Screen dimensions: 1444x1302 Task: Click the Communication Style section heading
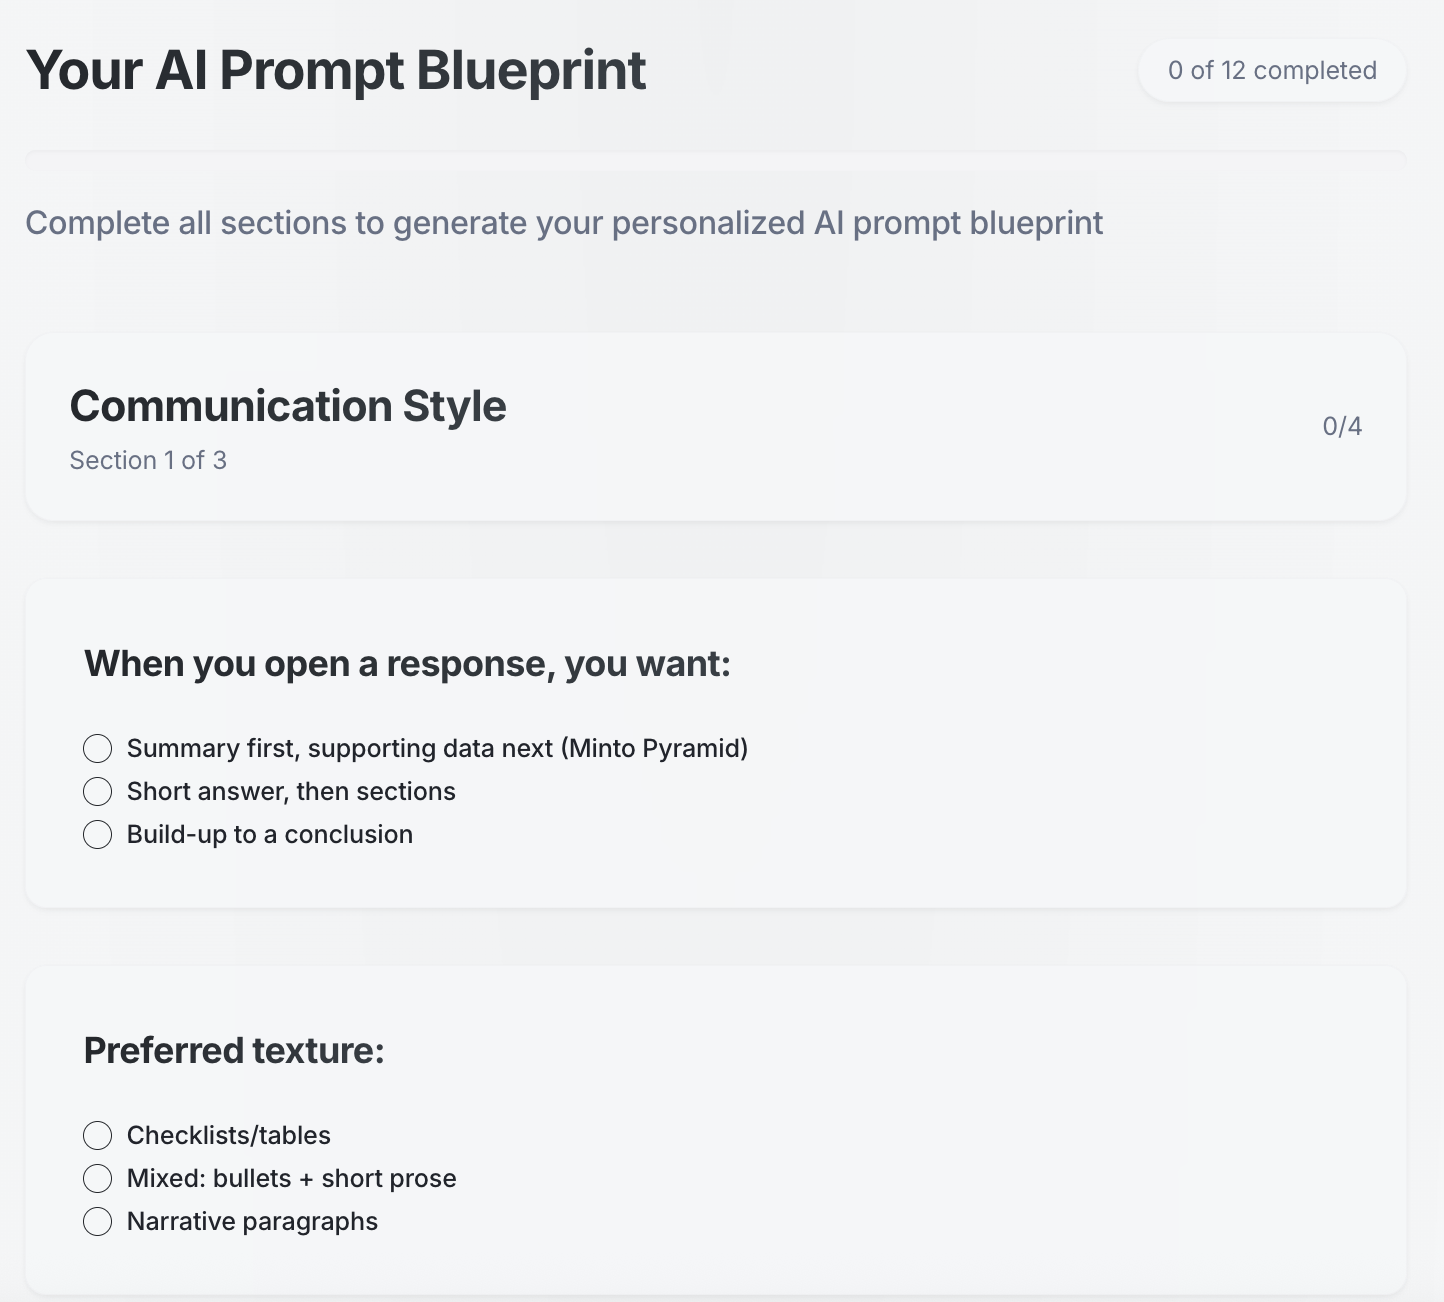(x=288, y=406)
